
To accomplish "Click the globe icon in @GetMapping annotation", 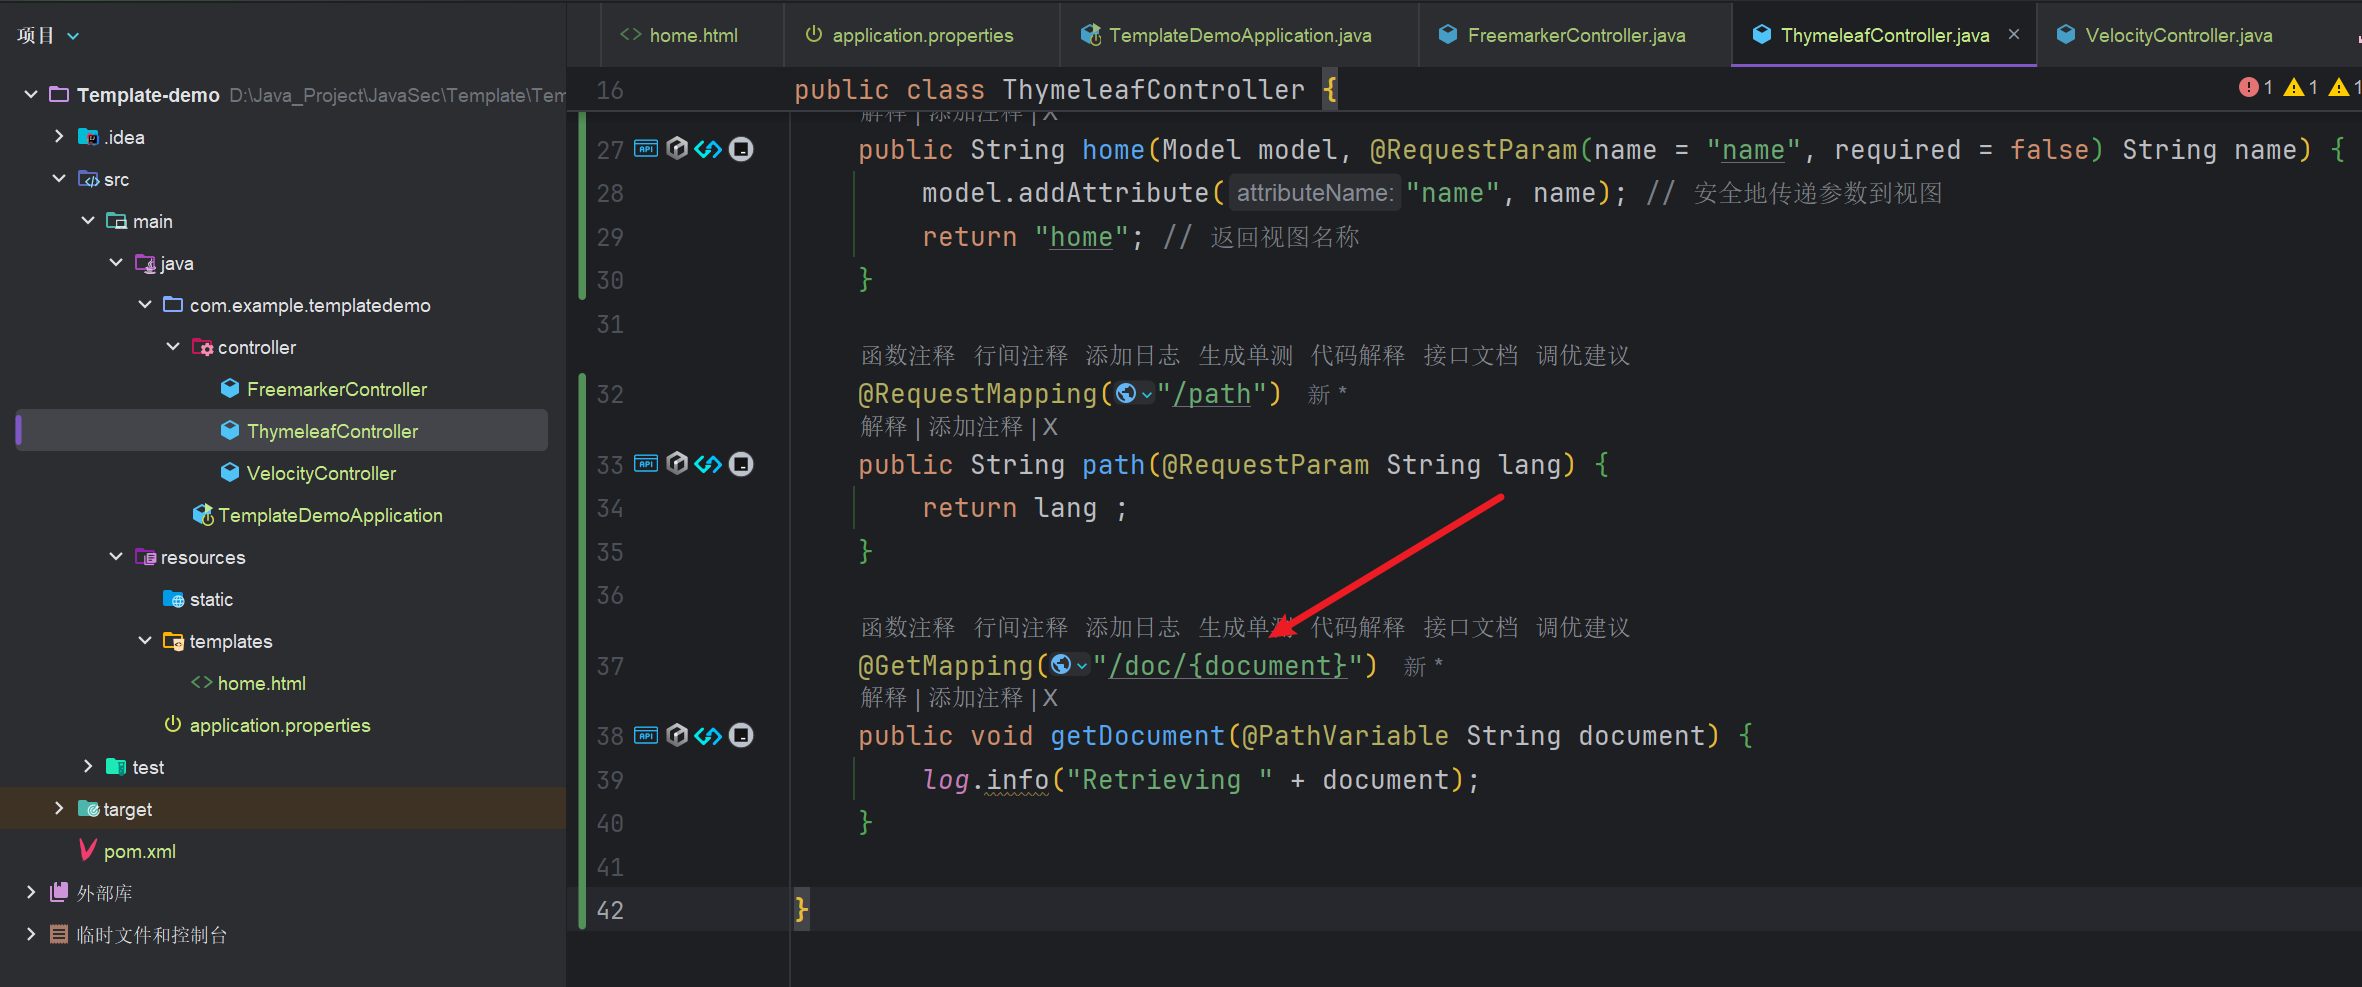I will pyautogui.click(x=1061, y=665).
